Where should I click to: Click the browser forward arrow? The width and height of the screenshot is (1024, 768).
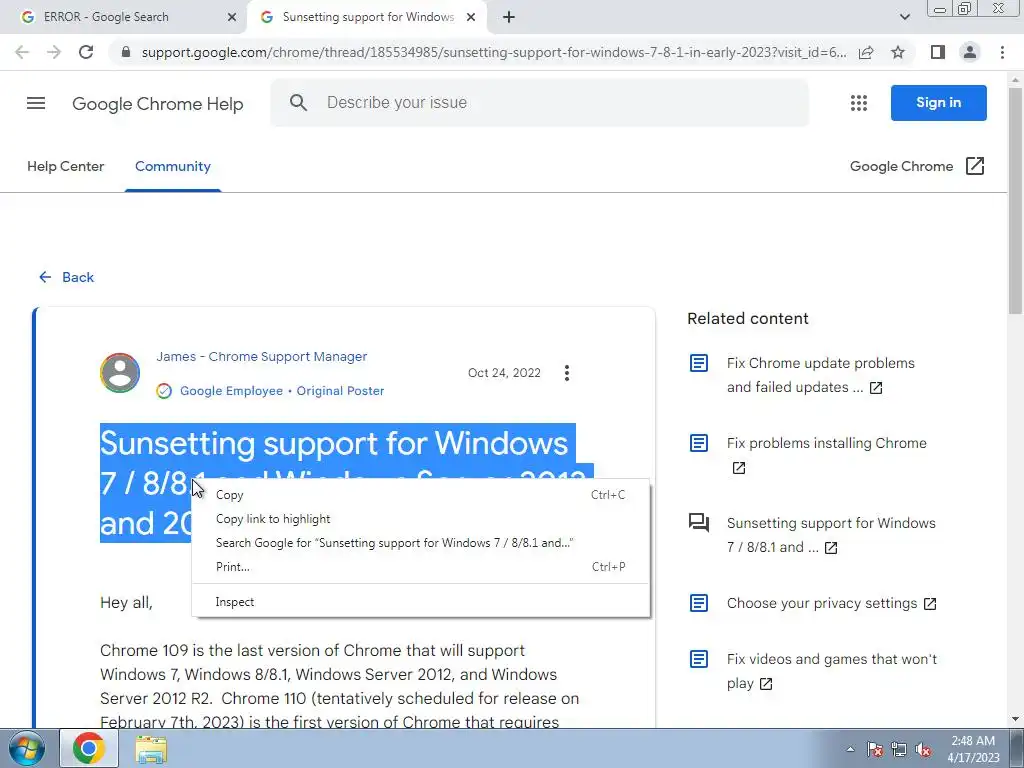(54, 52)
